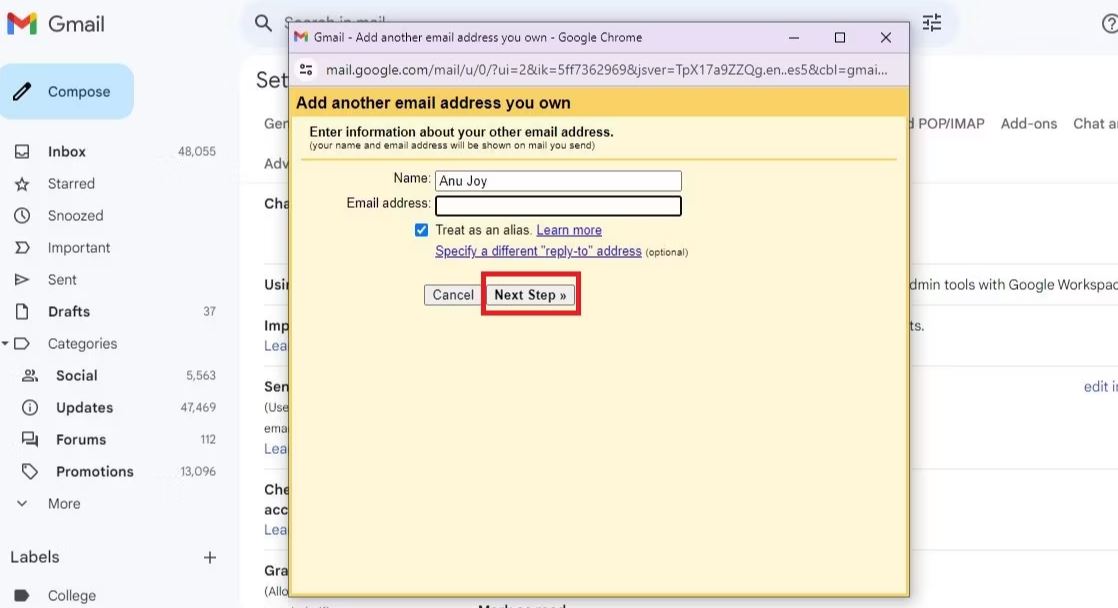The image size is (1118, 608).
Task: Open the Learn more alias link
Action: point(569,230)
